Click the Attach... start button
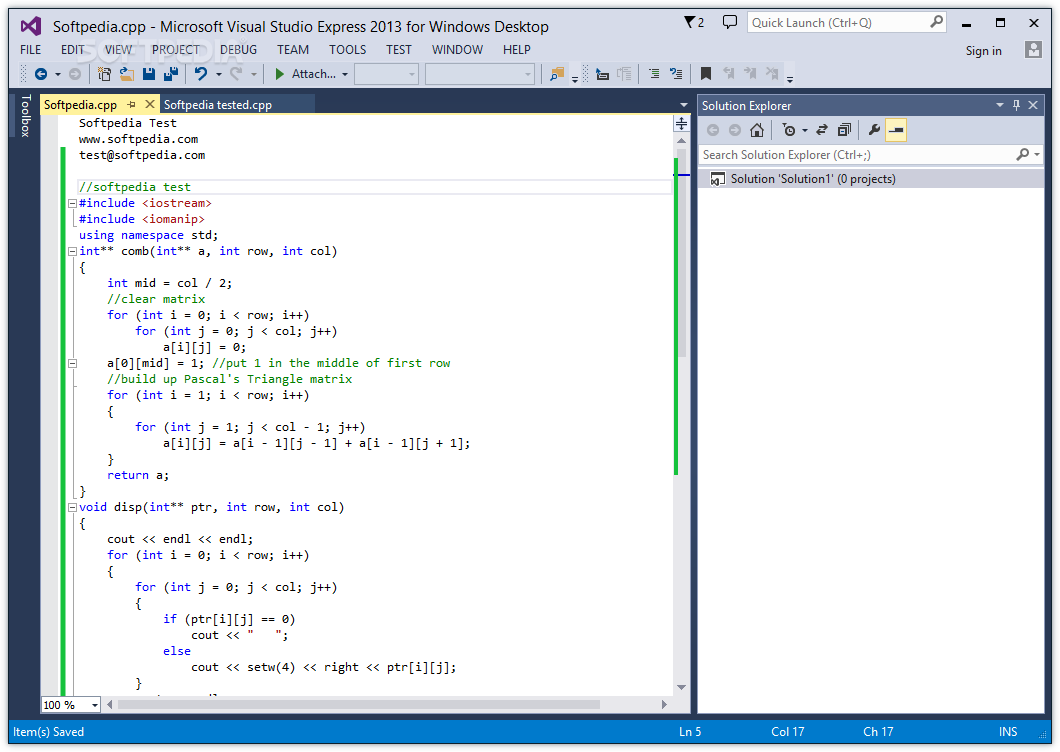 (305, 74)
